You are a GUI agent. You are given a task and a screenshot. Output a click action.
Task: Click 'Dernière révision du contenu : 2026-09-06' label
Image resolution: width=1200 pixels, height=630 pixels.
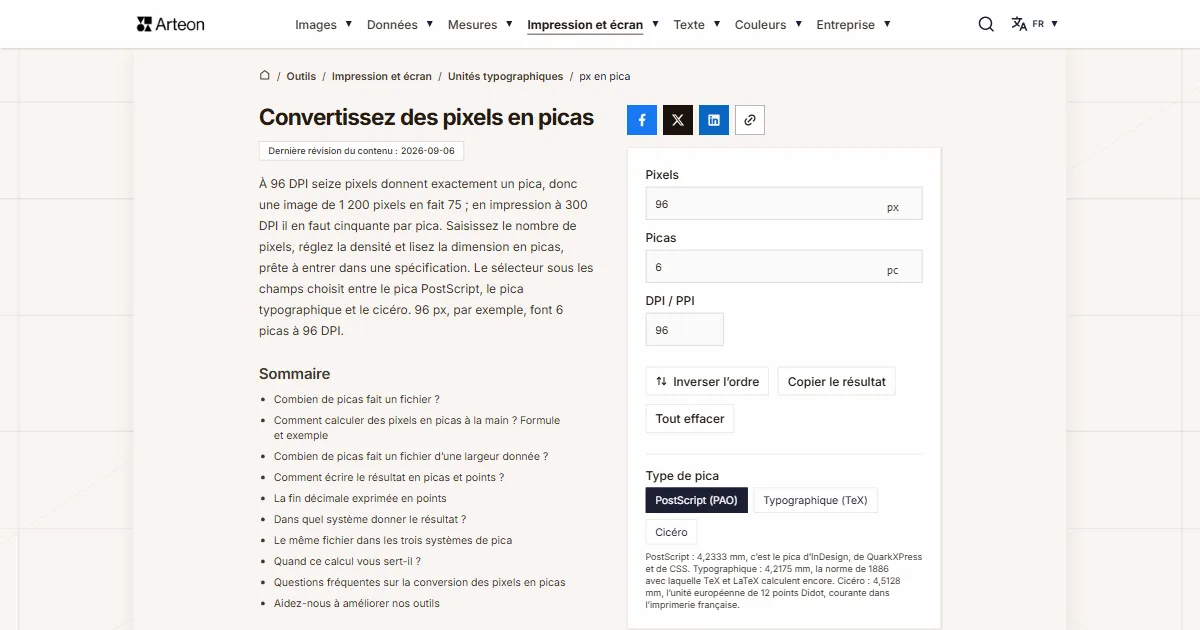click(361, 151)
